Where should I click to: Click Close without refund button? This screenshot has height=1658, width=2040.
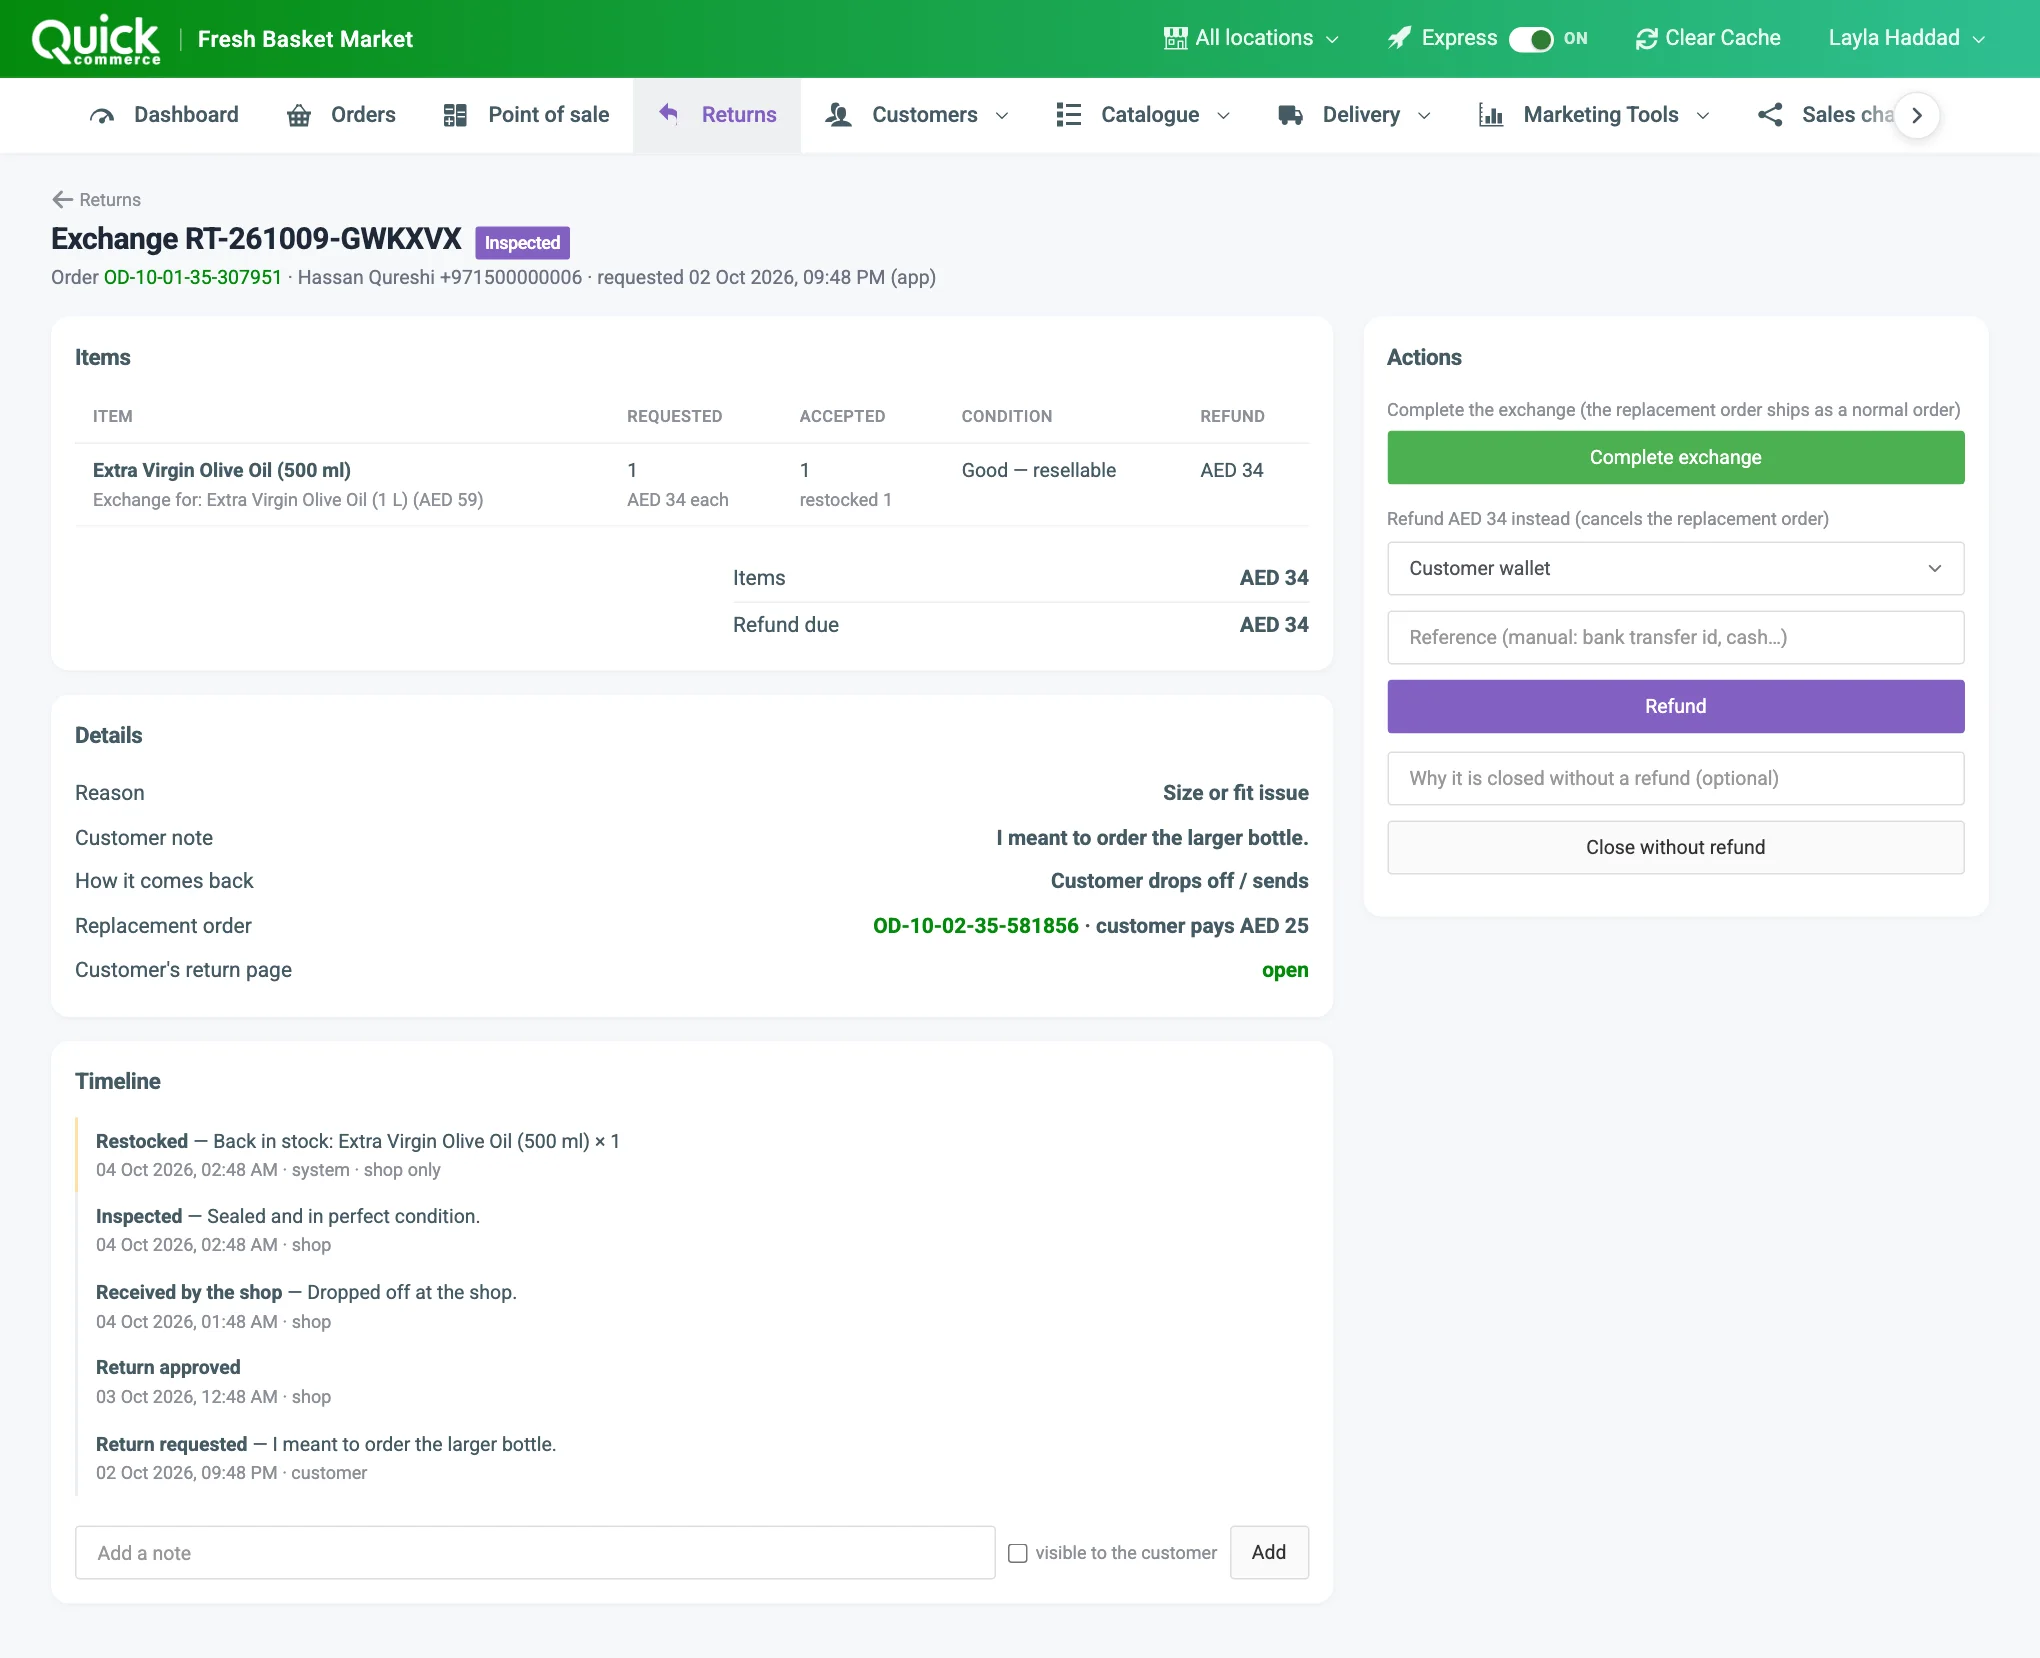point(1675,847)
